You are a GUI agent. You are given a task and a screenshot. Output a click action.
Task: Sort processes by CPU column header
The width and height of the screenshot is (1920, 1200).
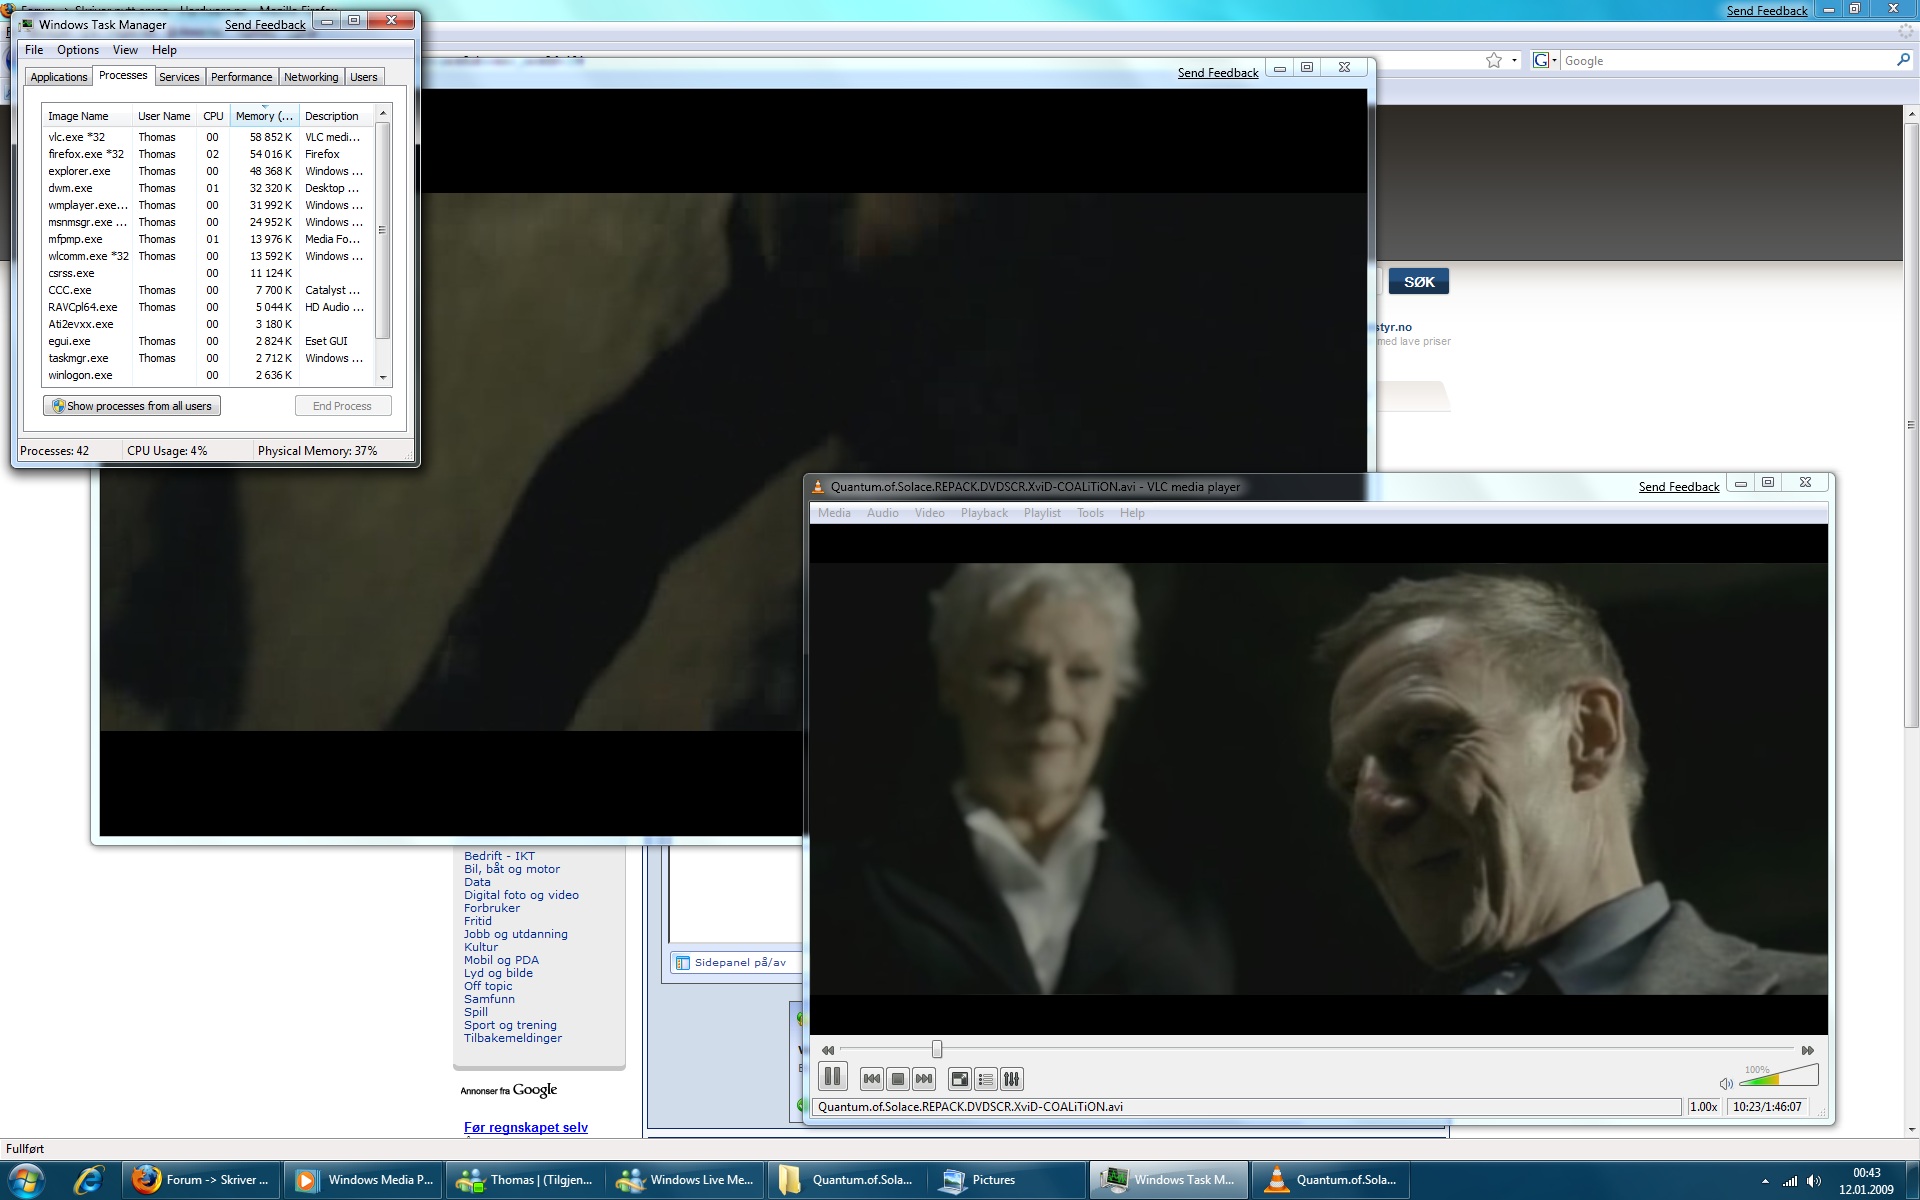pos(213,116)
